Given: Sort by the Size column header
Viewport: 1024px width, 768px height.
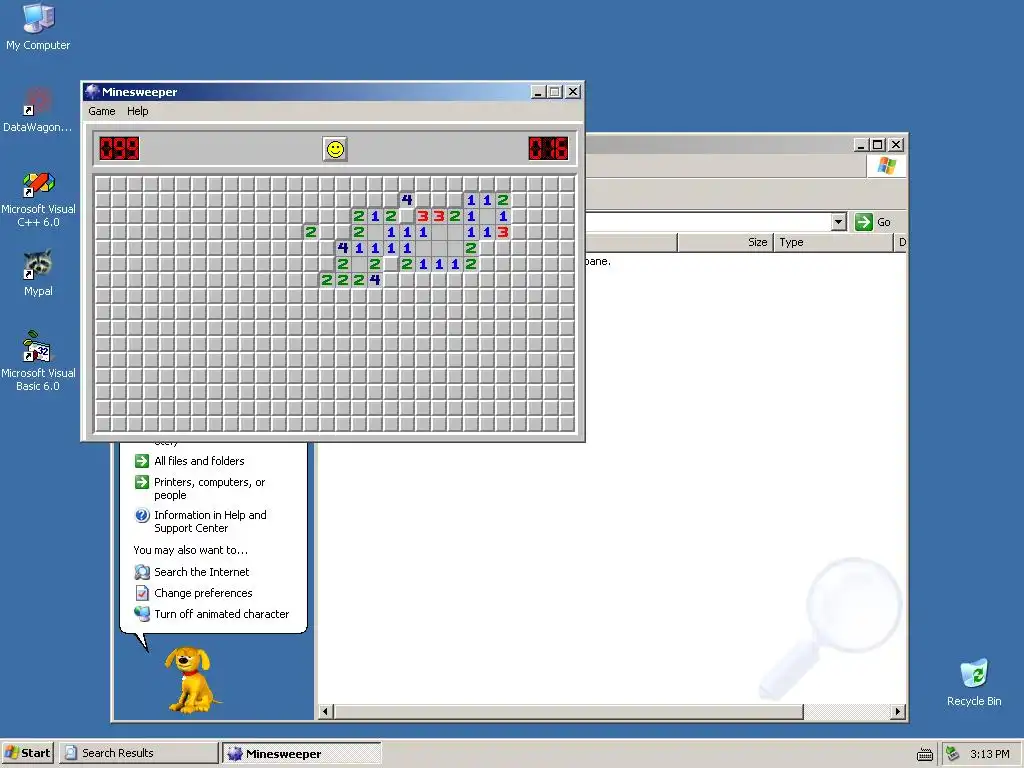Looking at the screenshot, I should point(726,242).
